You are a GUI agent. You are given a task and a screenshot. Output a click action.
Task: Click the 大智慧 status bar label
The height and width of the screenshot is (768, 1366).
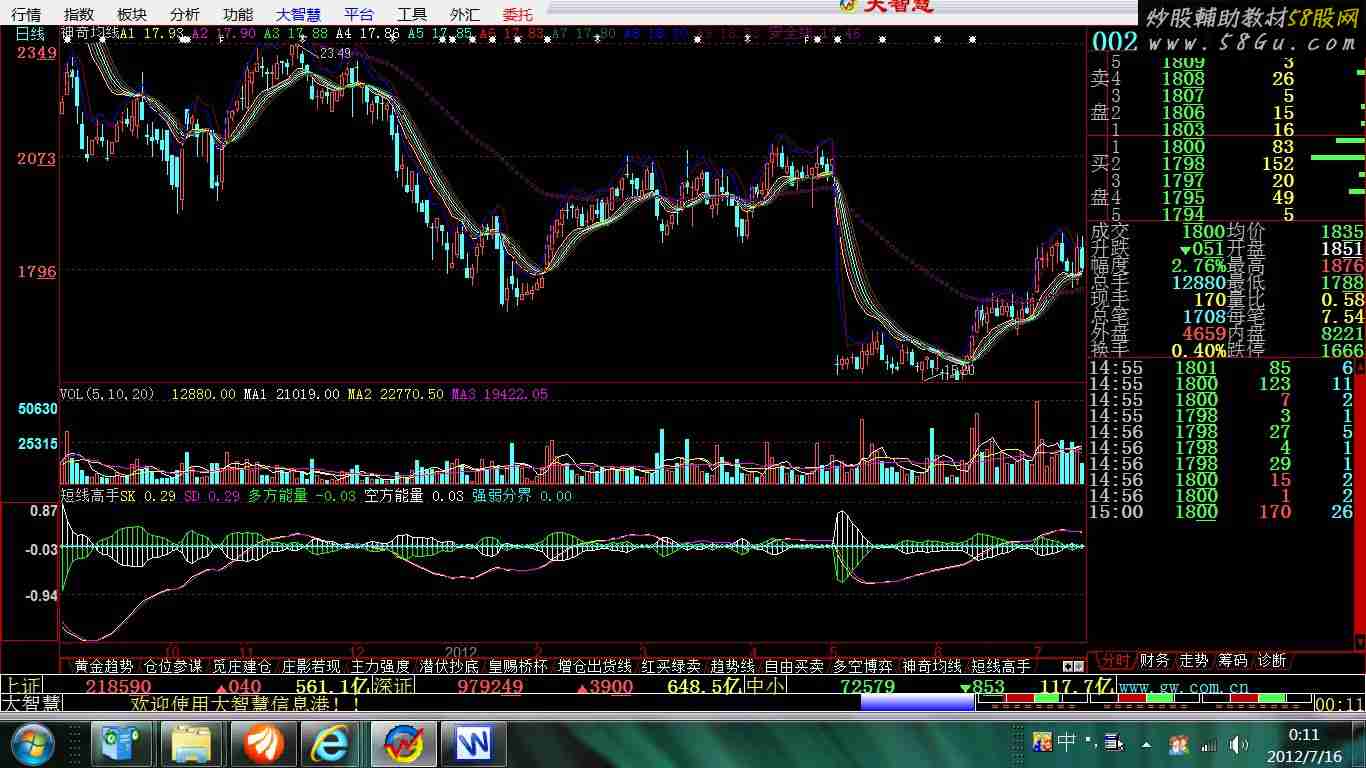tap(31, 703)
